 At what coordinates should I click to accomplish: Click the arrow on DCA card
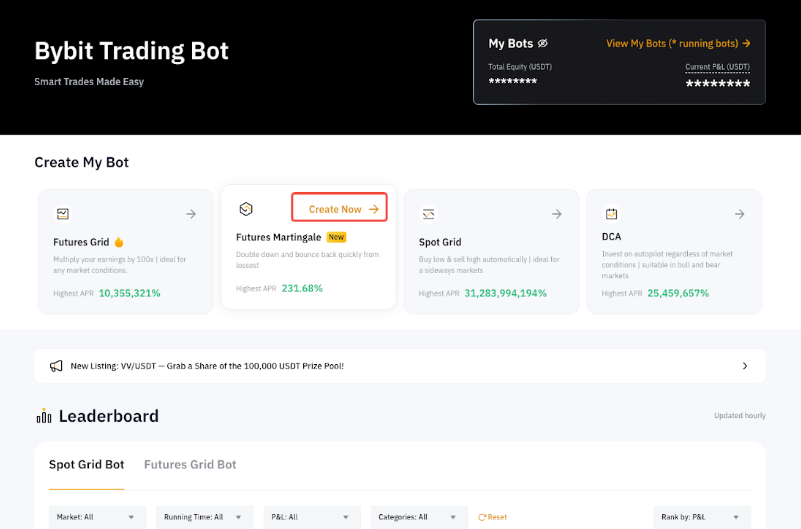739,214
